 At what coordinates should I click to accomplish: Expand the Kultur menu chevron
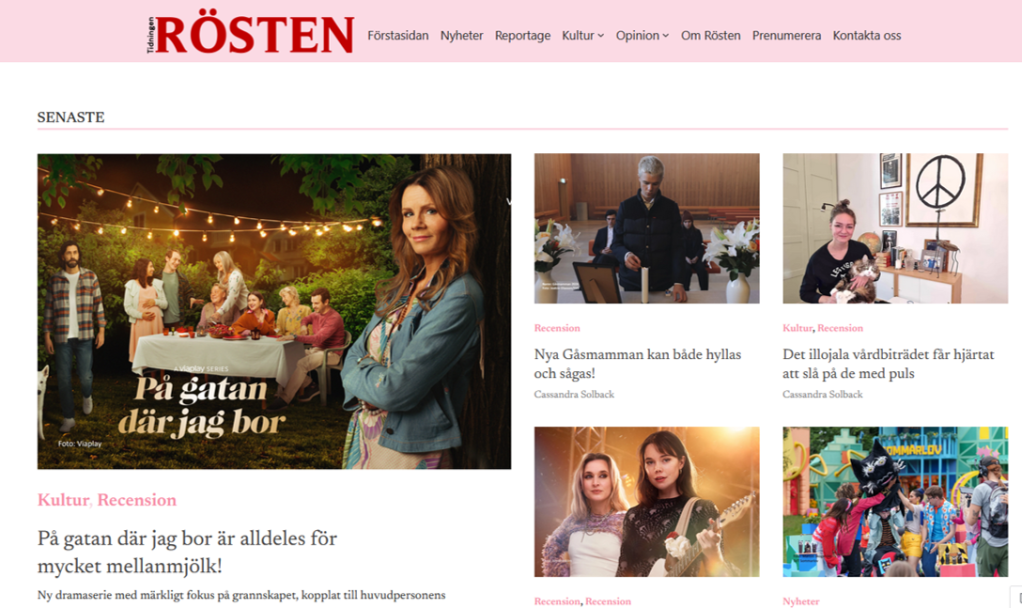pyautogui.click(x=601, y=36)
